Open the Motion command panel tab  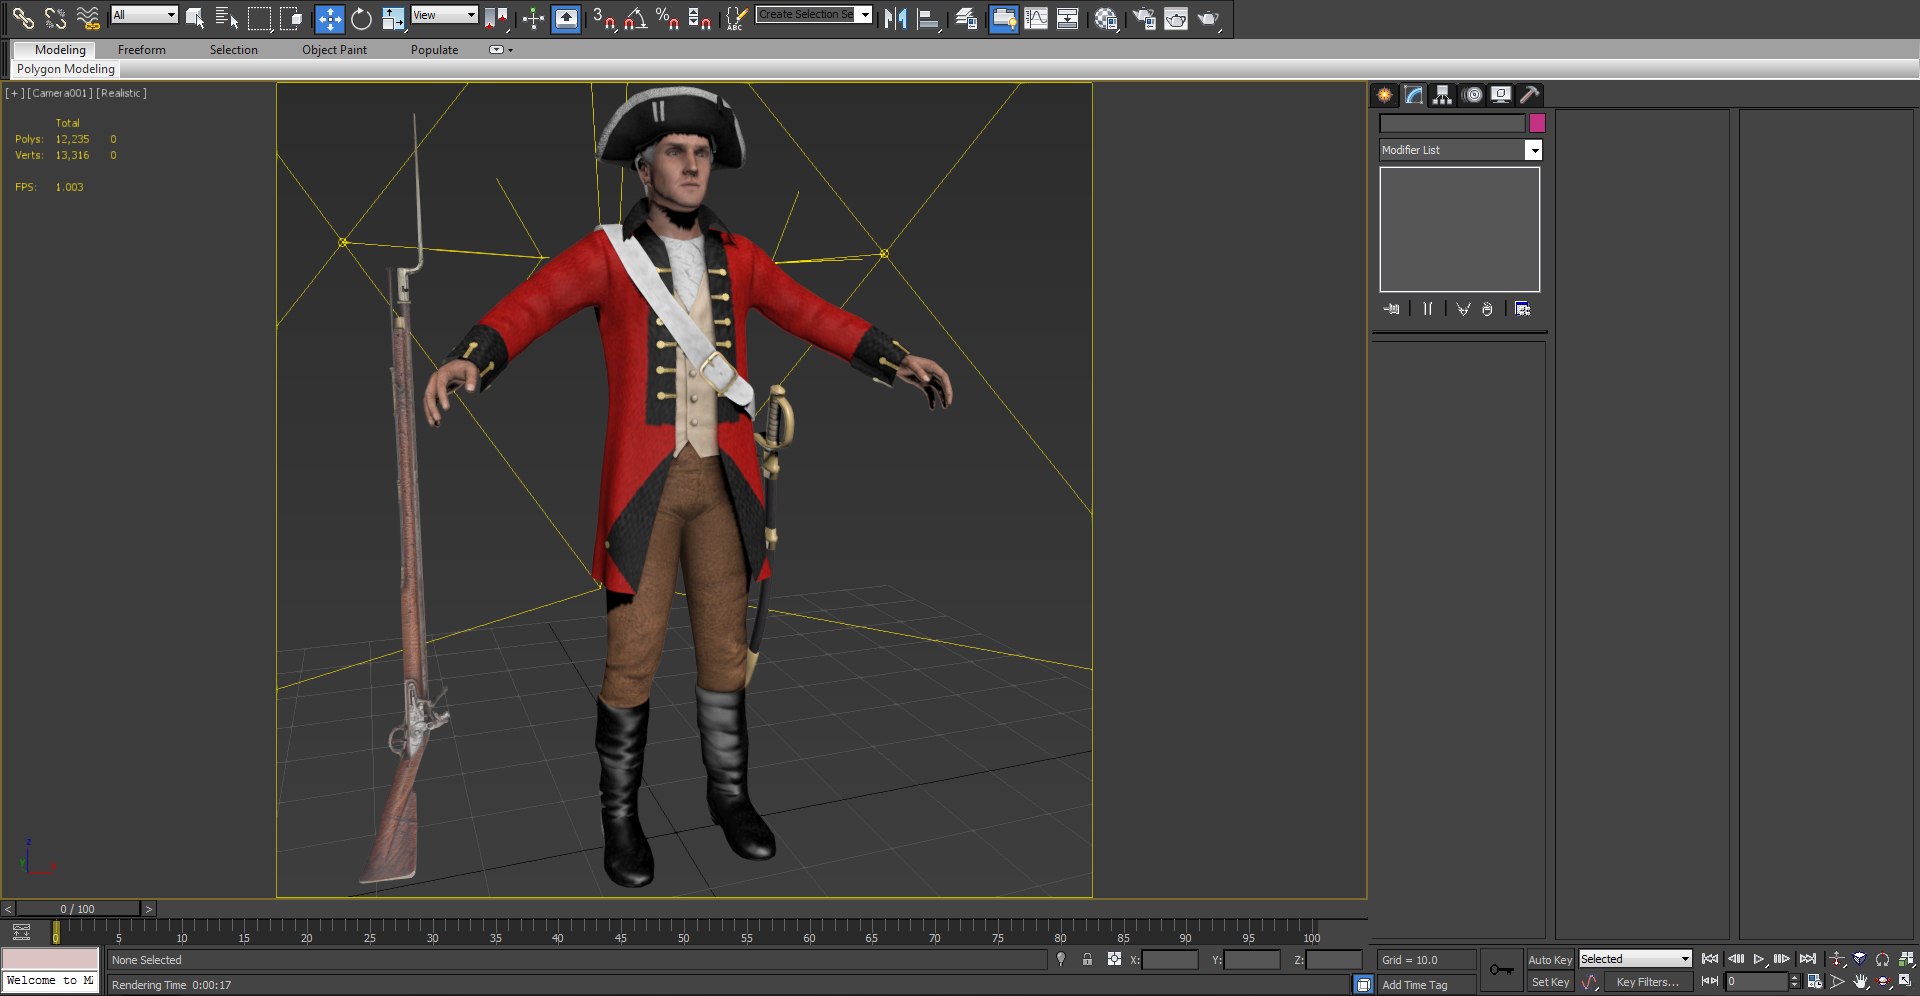pos(1472,95)
